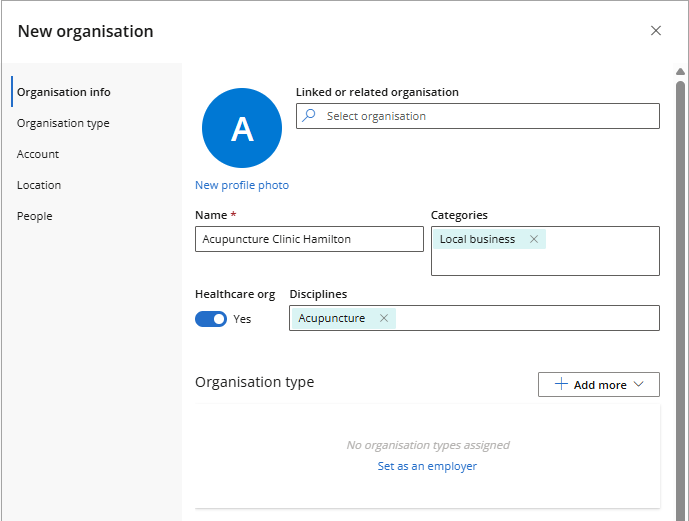Click the Acupuncture tag text

332,318
